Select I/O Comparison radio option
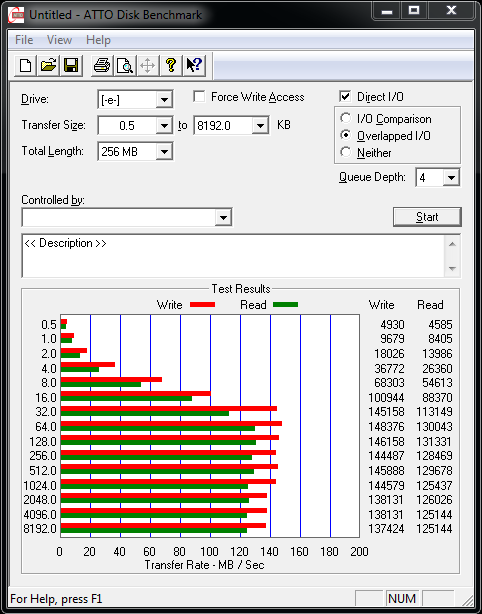The width and height of the screenshot is (482, 614). [x=345, y=118]
